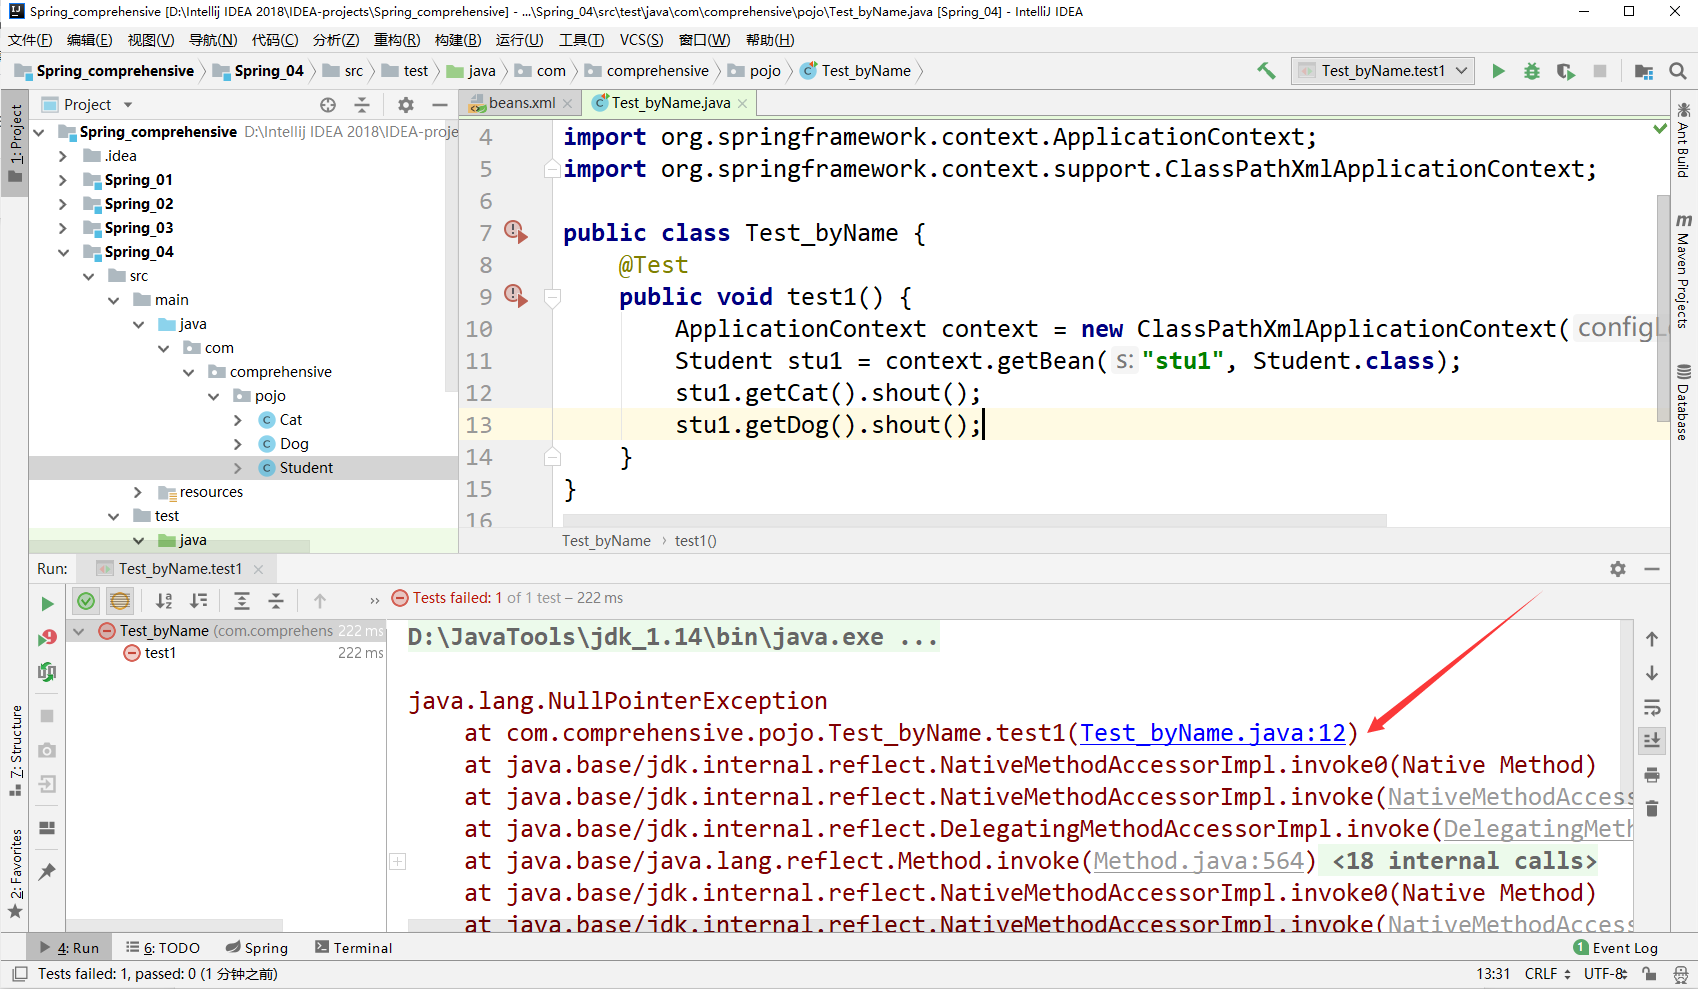This screenshot has width=1698, height=989.
Task: Expand the .idea folder
Action: click(63, 156)
